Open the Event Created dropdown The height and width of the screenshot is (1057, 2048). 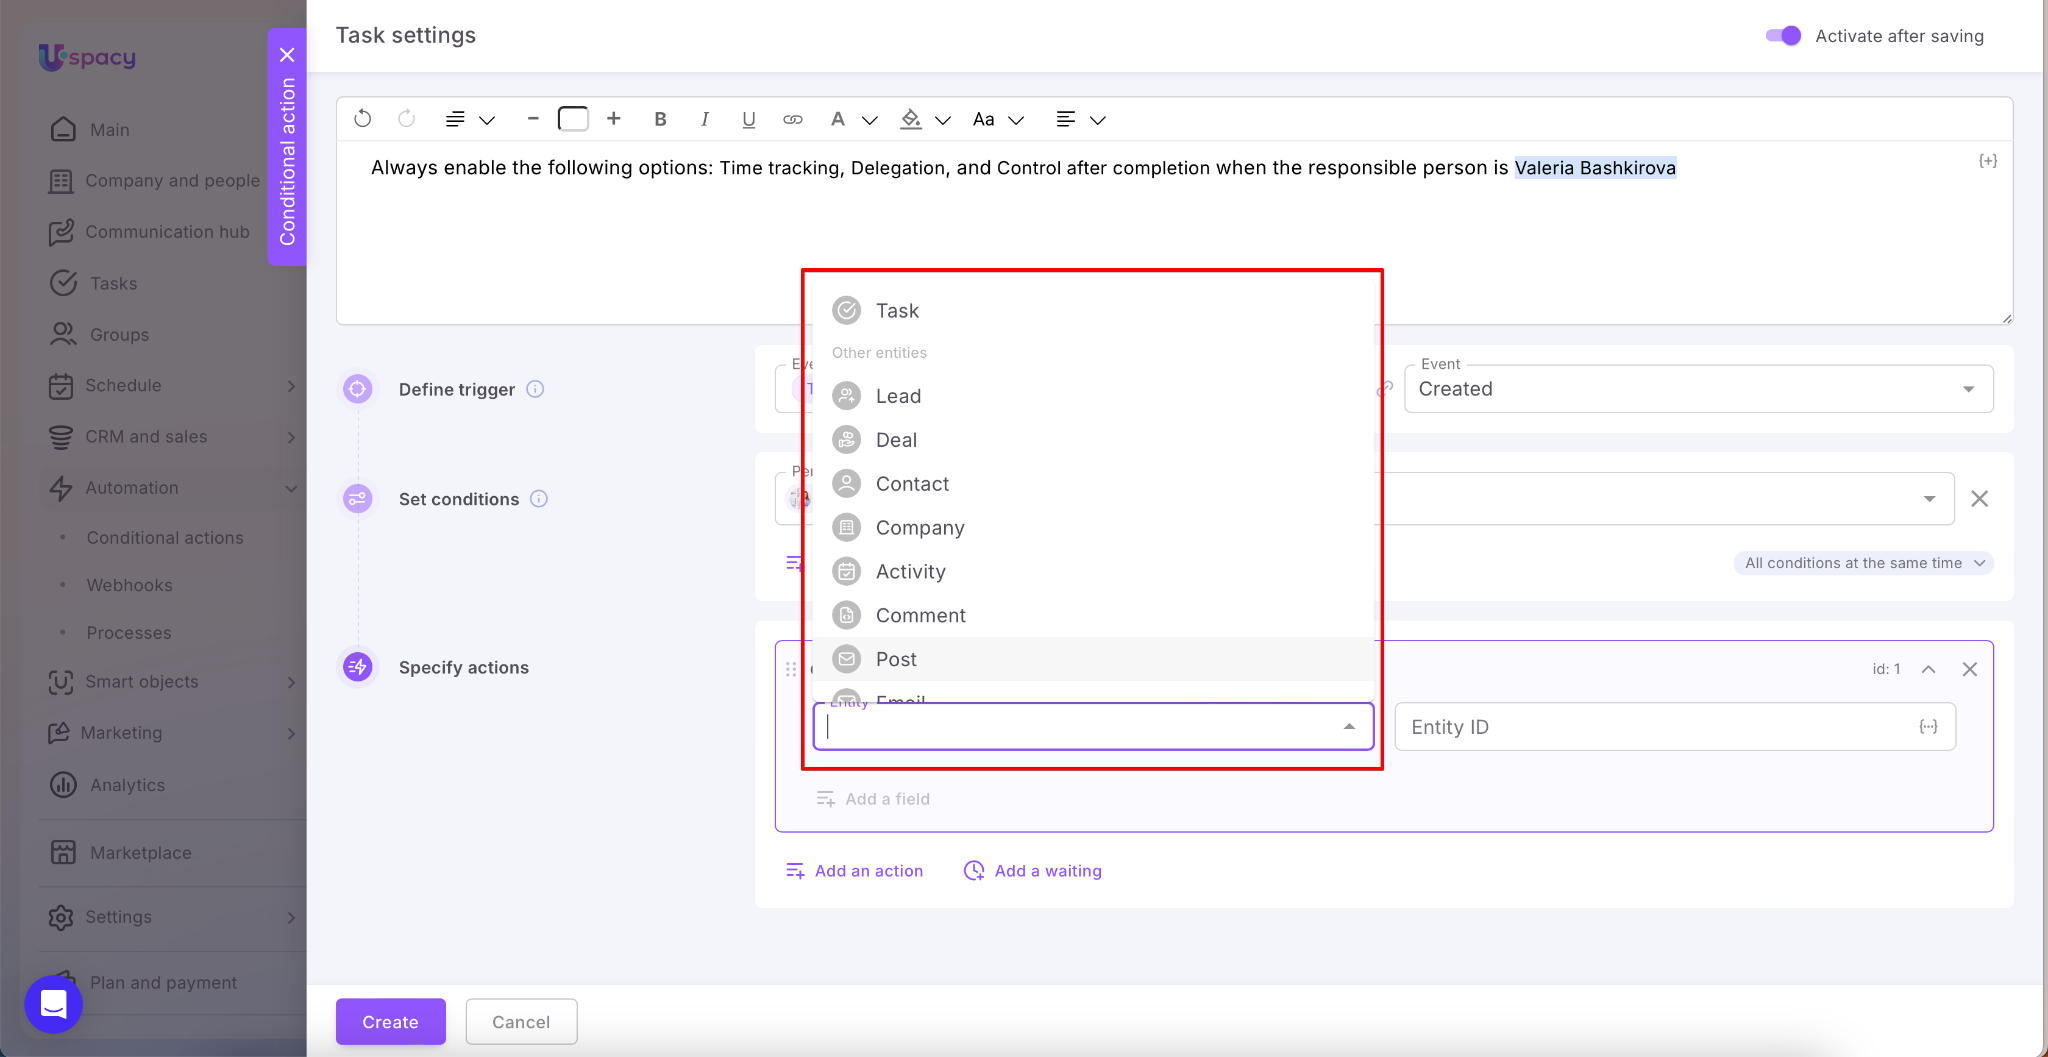(1697, 389)
